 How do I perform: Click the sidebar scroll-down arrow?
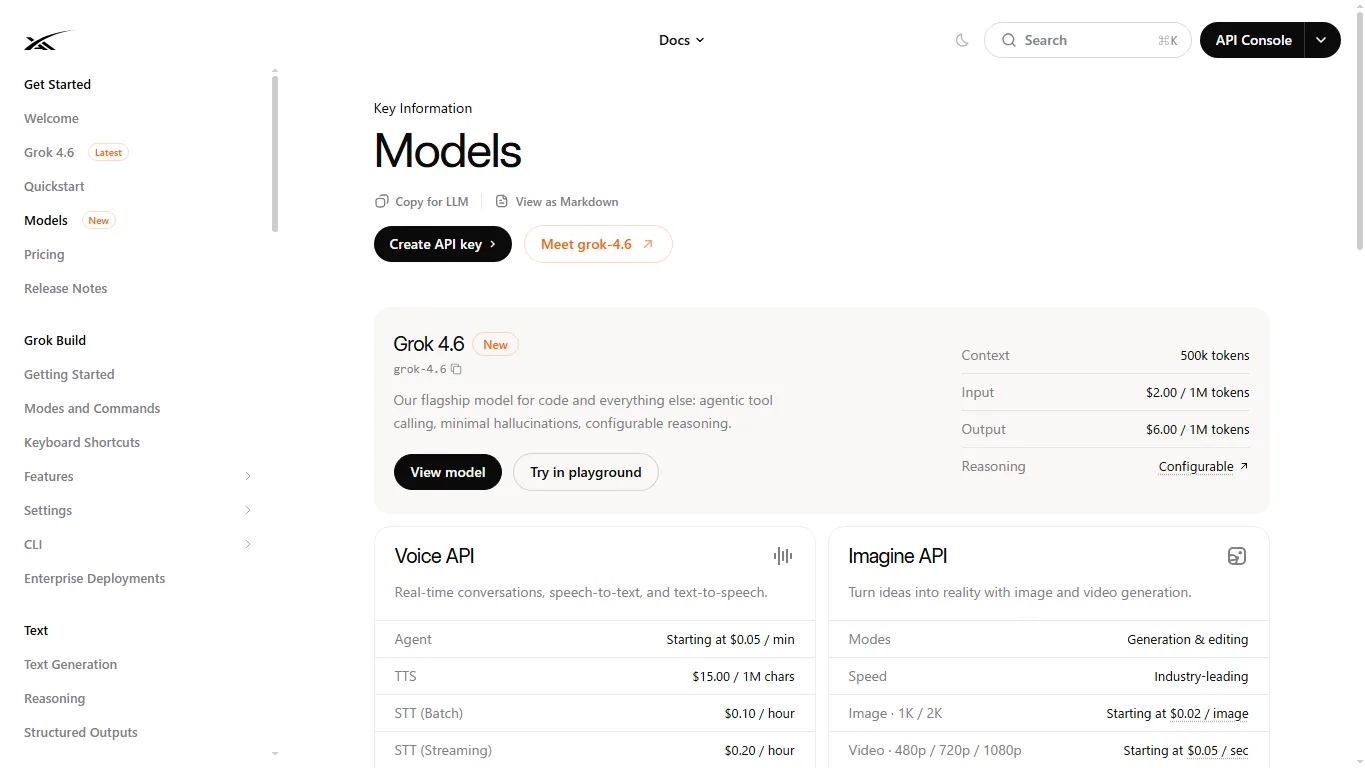pyautogui.click(x=275, y=753)
